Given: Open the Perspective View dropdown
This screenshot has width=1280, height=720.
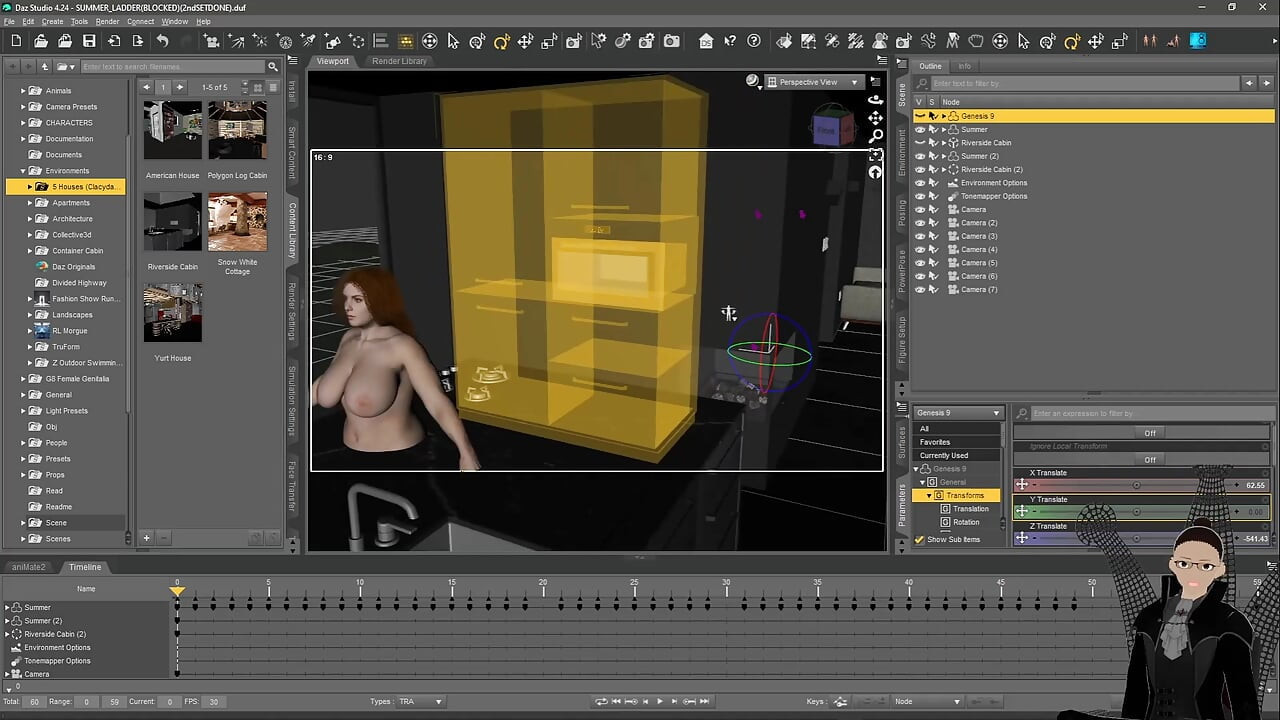Looking at the screenshot, I should 814,82.
